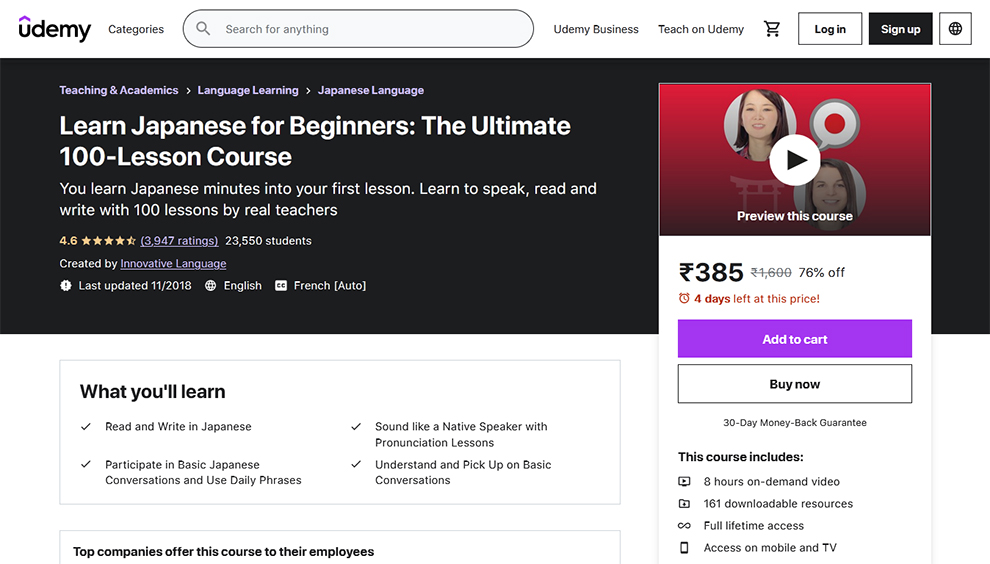Click the star rating icons
Image resolution: width=990 pixels, height=564 pixels.
click(x=109, y=241)
